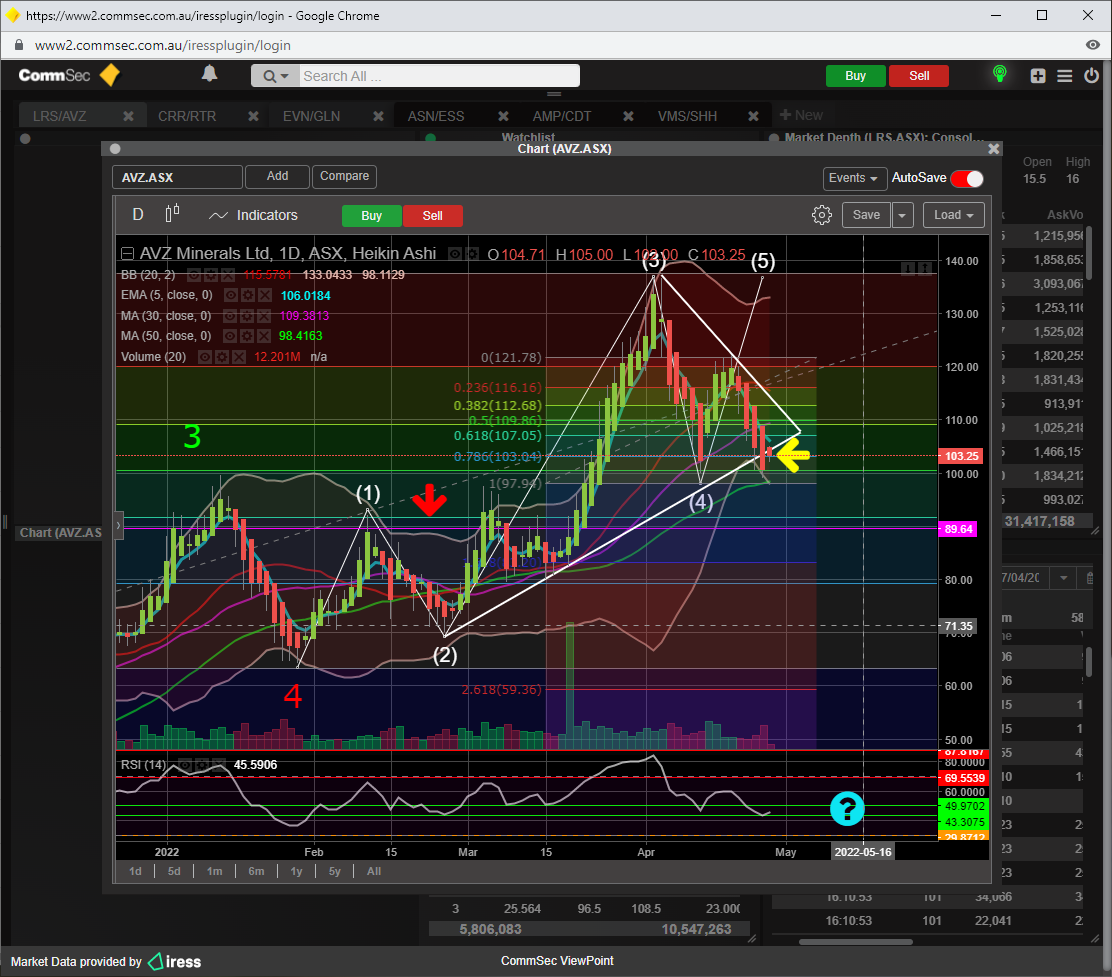Open settings for the MA (30, close, 0) indicator
Viewport: 1112px width, 977px height.
(x=248, y=316)
